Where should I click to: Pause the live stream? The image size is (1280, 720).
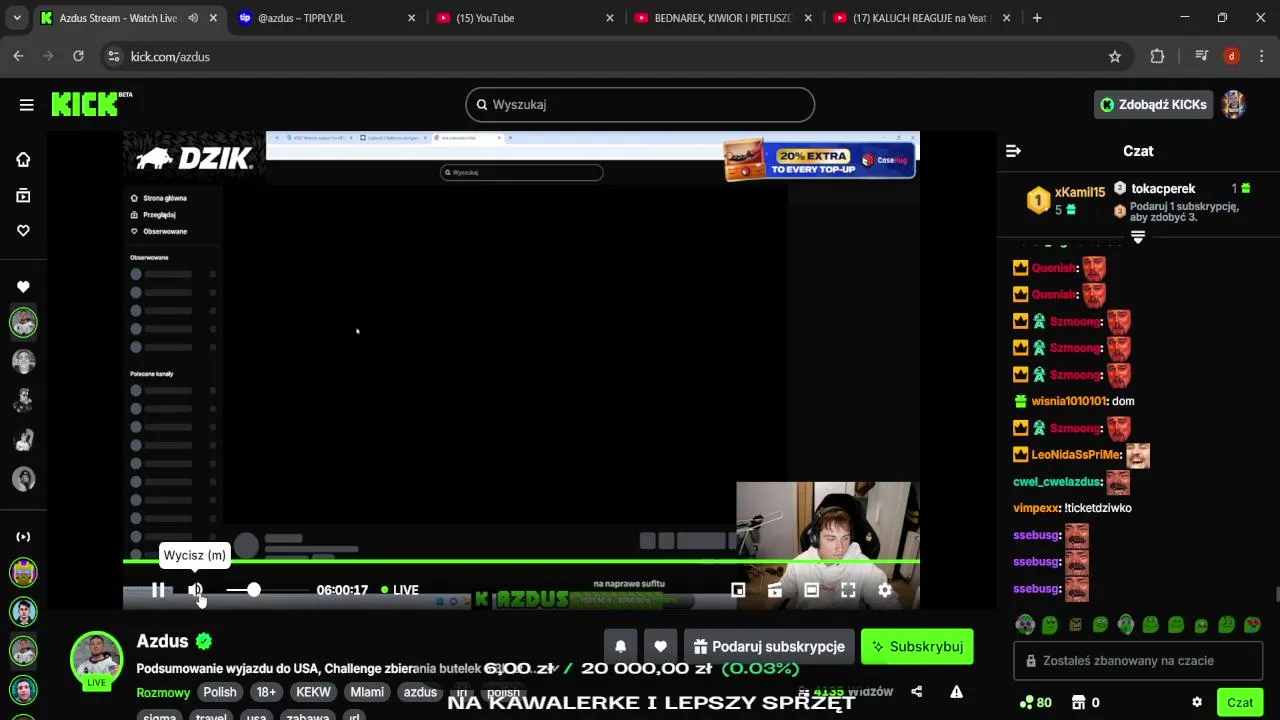click(x=158, y=590)
